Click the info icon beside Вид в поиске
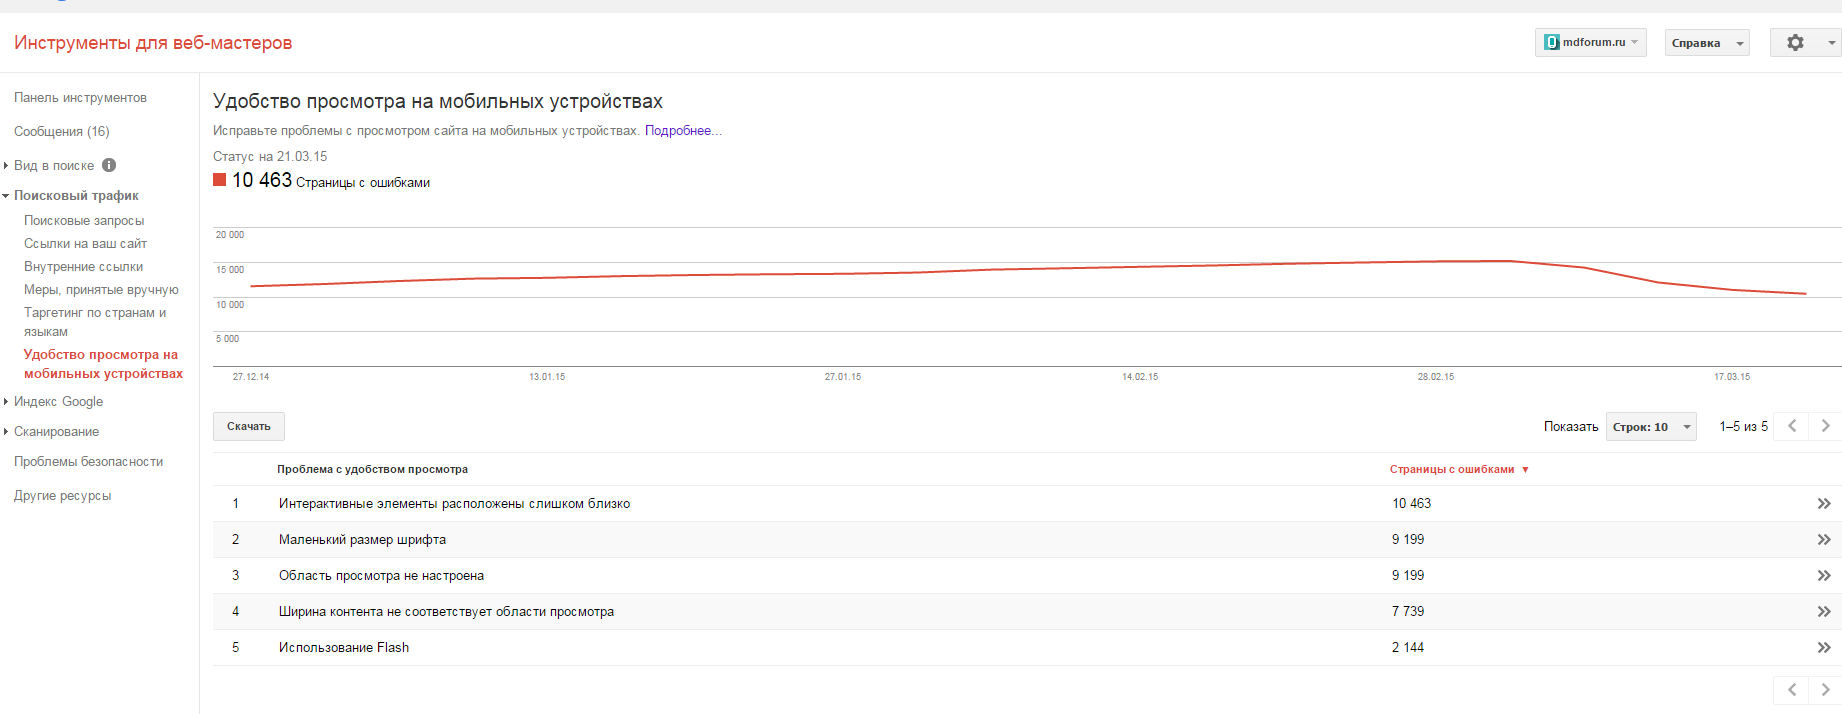The width and height of the screenshot is (1842, 714). (109, 165)
